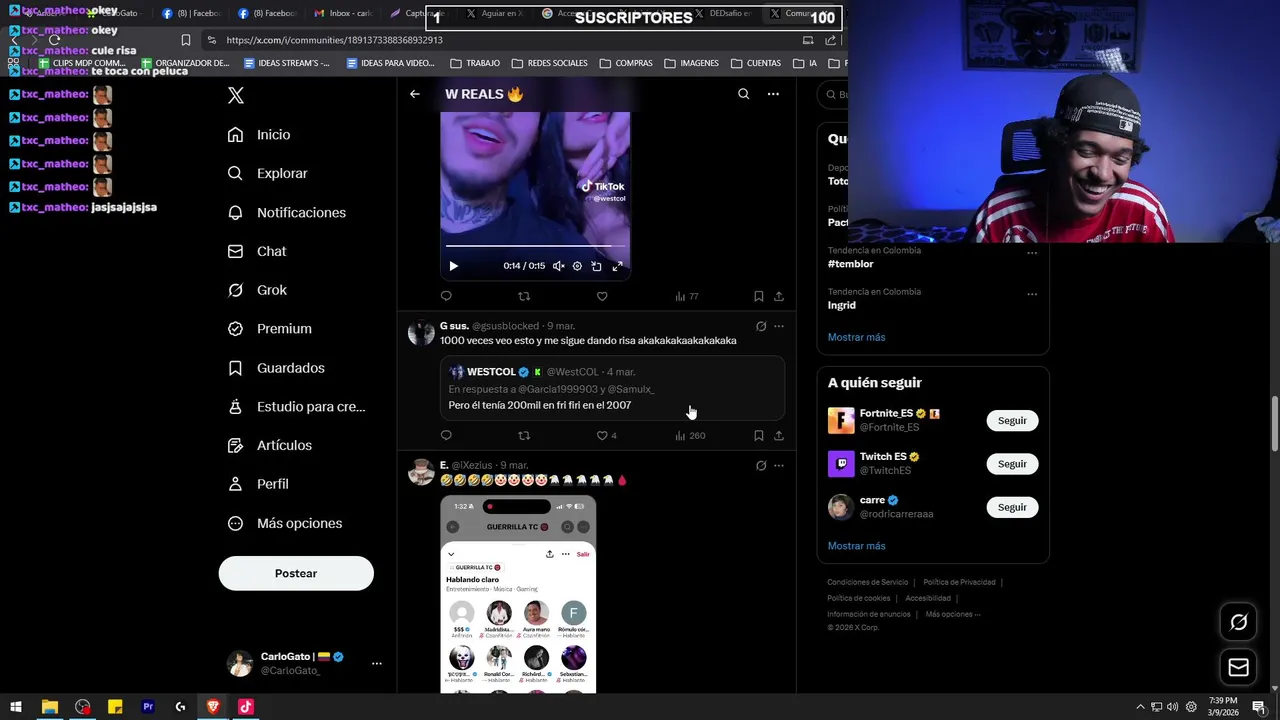Like G sus. post with 4 likes

(606, 436)
